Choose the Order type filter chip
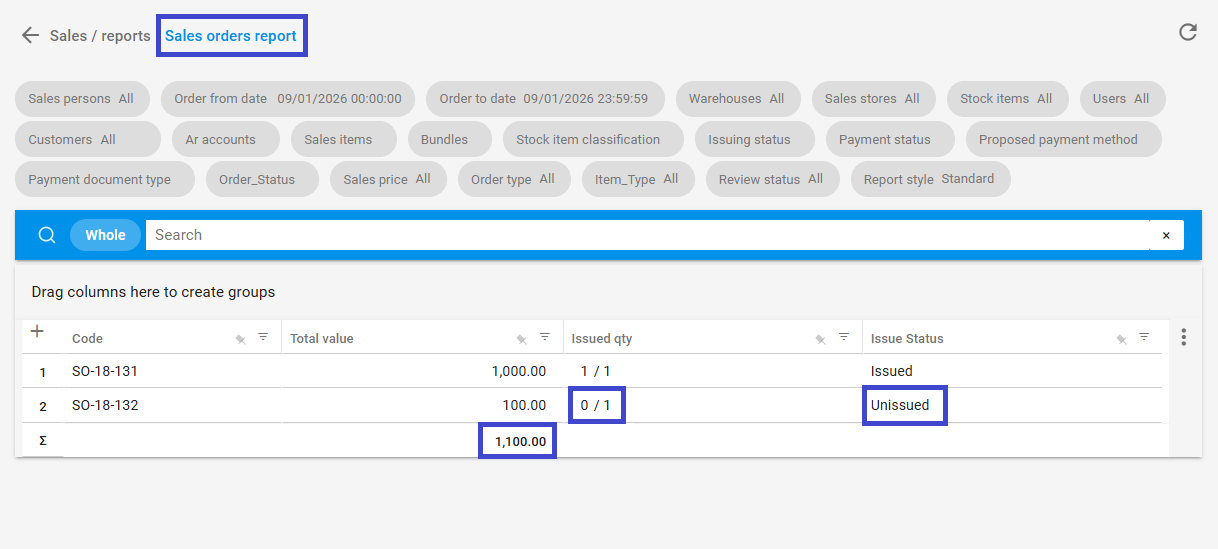 514,179
